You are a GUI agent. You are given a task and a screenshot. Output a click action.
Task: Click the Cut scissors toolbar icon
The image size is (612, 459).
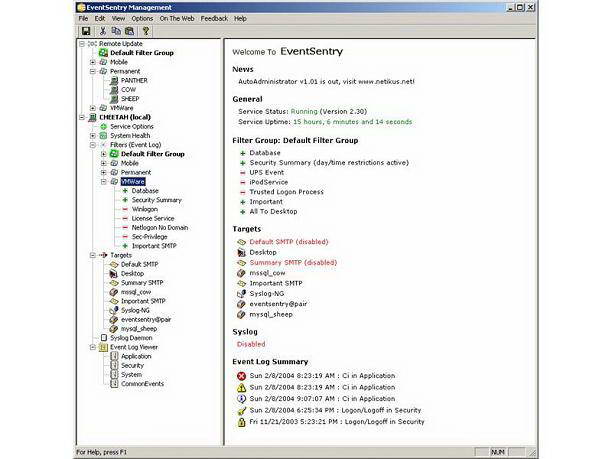click(102, 31)
